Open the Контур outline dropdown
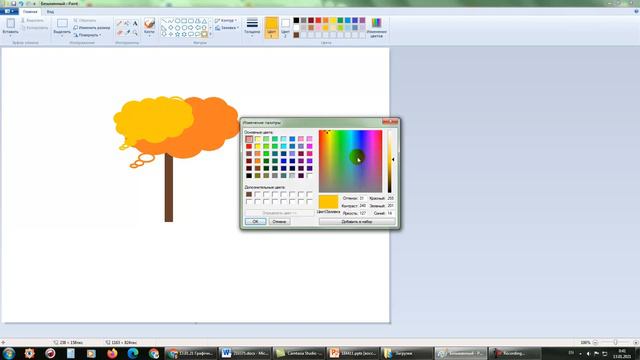The height and width of the screenshot is (360, 640). 226,20
